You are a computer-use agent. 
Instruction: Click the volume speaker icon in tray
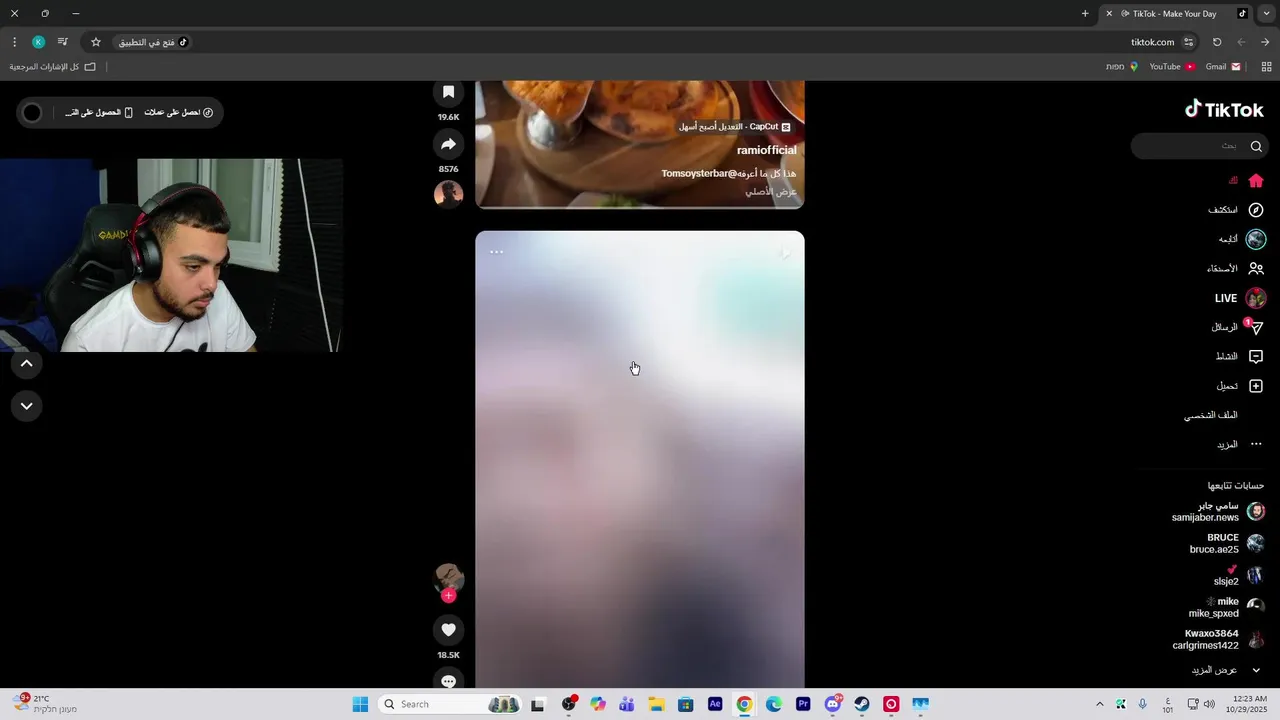click(1209, 704)
